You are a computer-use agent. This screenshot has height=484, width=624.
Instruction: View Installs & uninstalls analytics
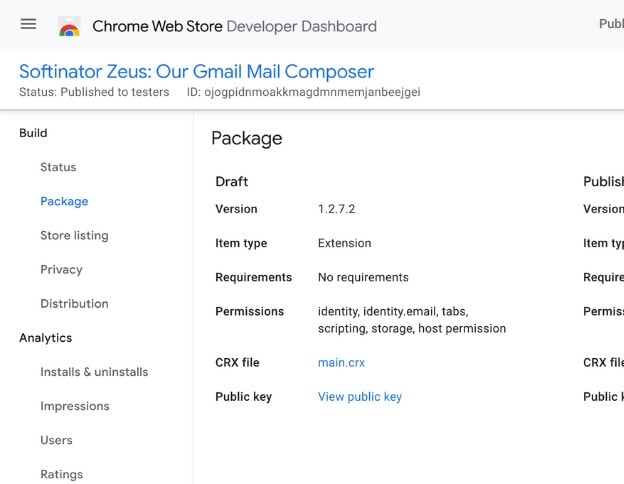94,372
